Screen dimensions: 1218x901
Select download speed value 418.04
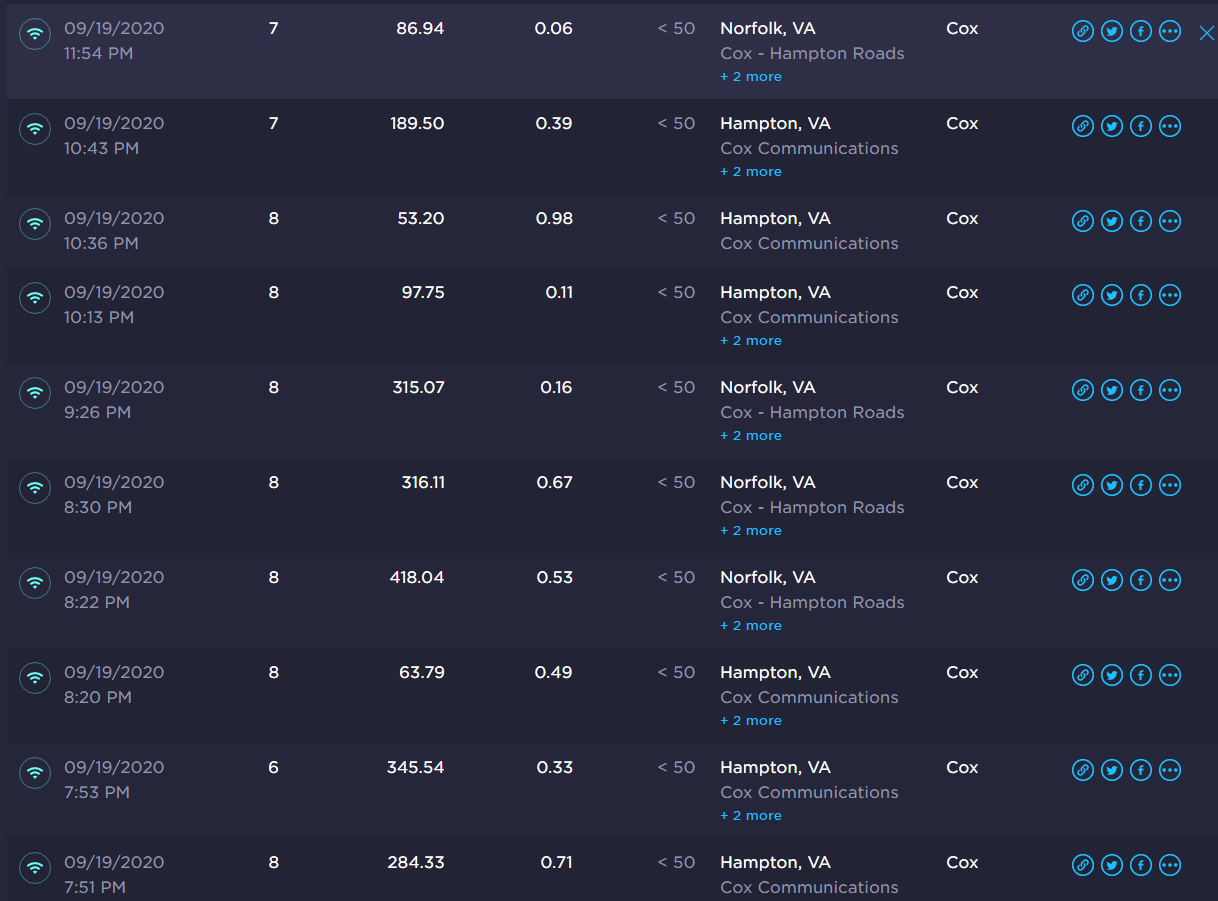(417, 577)
